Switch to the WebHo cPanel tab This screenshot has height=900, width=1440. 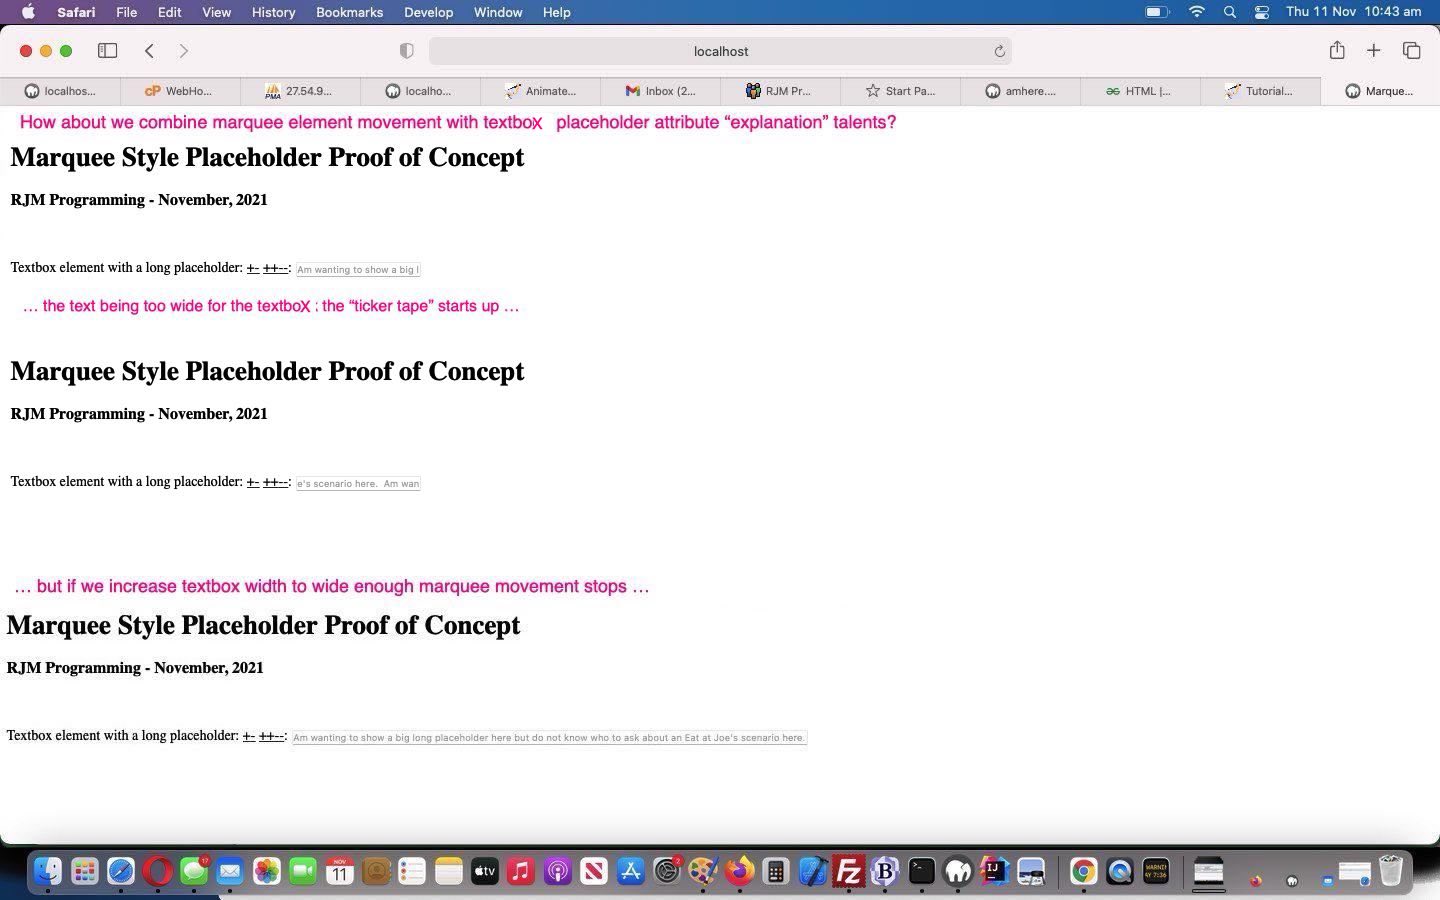click(180, 91)
